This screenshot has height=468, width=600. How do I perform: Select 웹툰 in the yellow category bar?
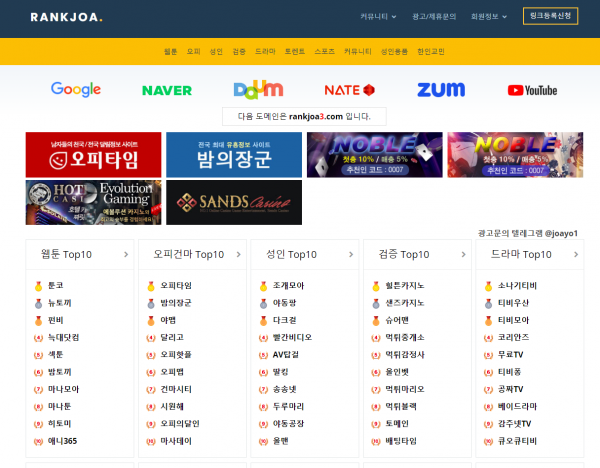[170, 51]
